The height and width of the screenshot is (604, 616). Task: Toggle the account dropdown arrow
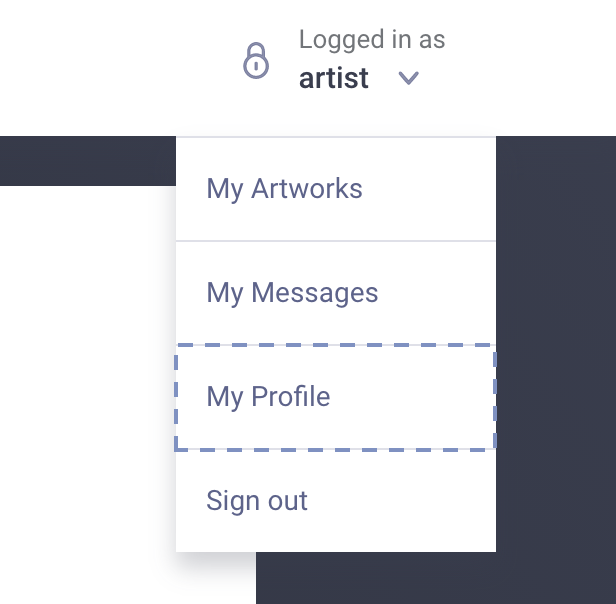click(408, 78)
